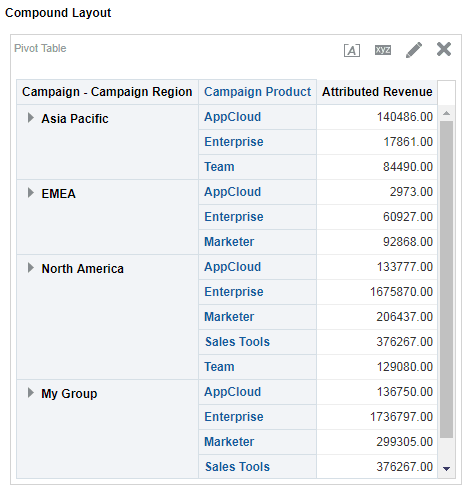Click the Attributed Revenue column header
This screenshot has width=467, height=492.
click(x=377, y=92)
